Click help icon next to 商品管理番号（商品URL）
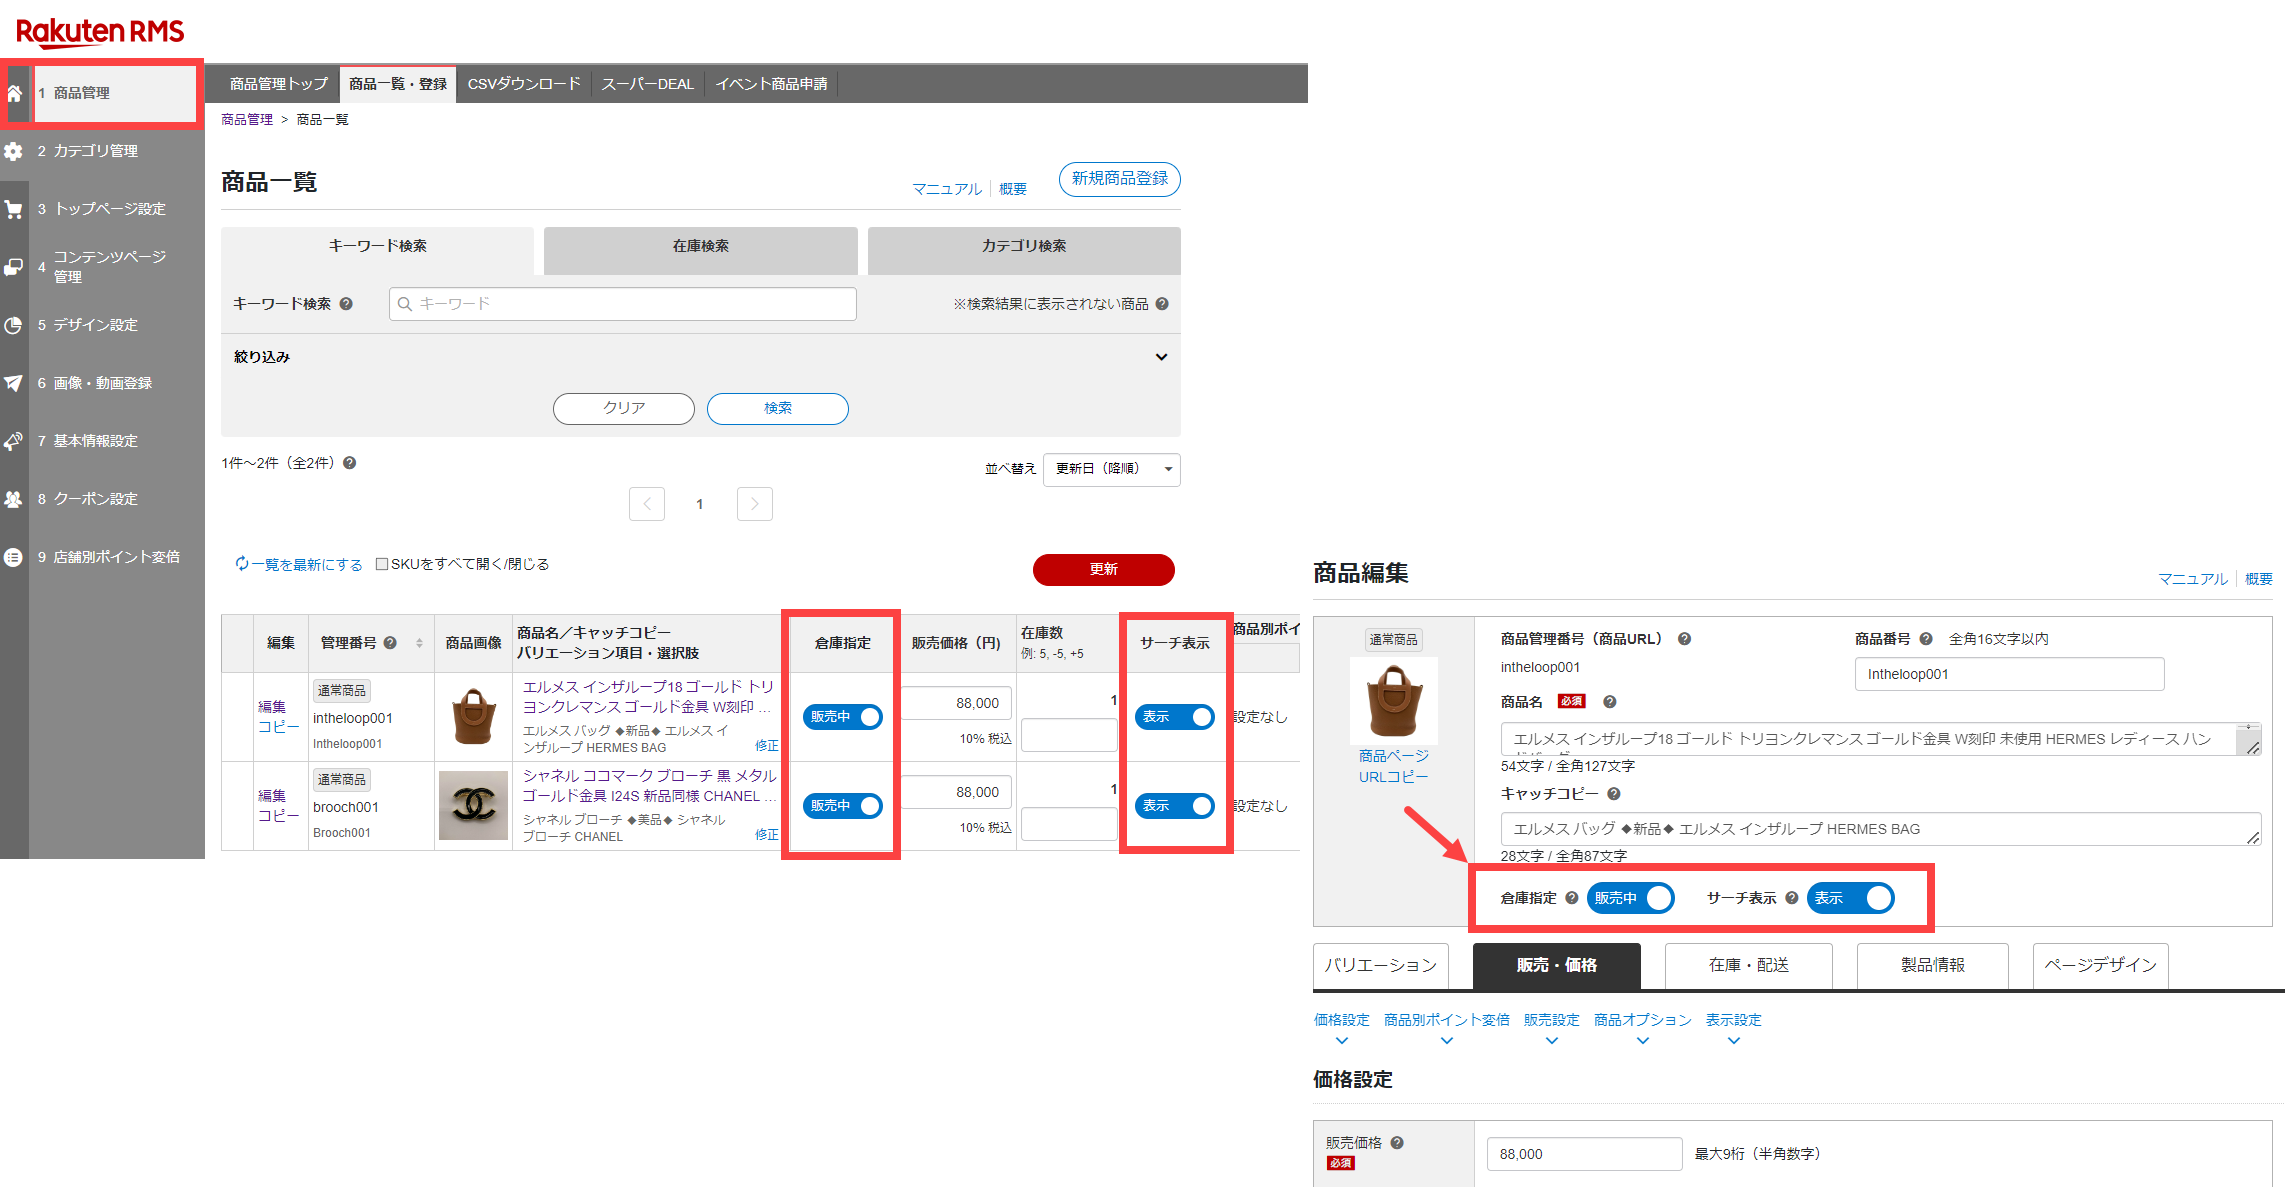This screenshot has width=2285, height=1187. [1684, 639]
